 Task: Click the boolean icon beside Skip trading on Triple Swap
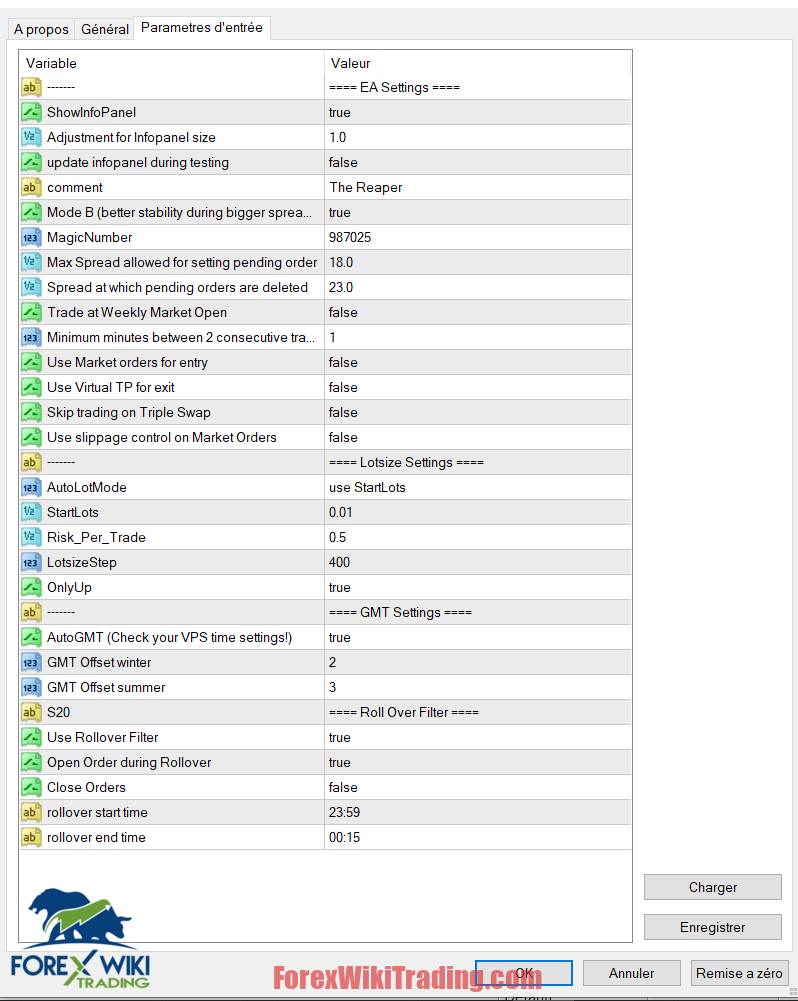(x=31, y=412)
